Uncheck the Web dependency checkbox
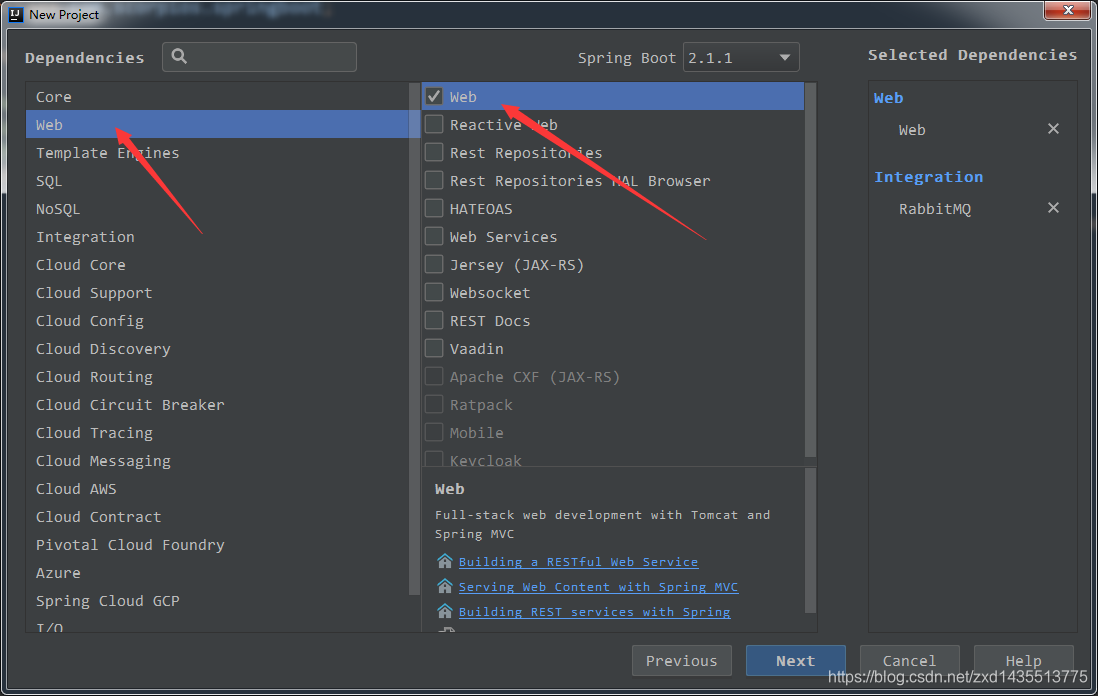 [434, 97]
